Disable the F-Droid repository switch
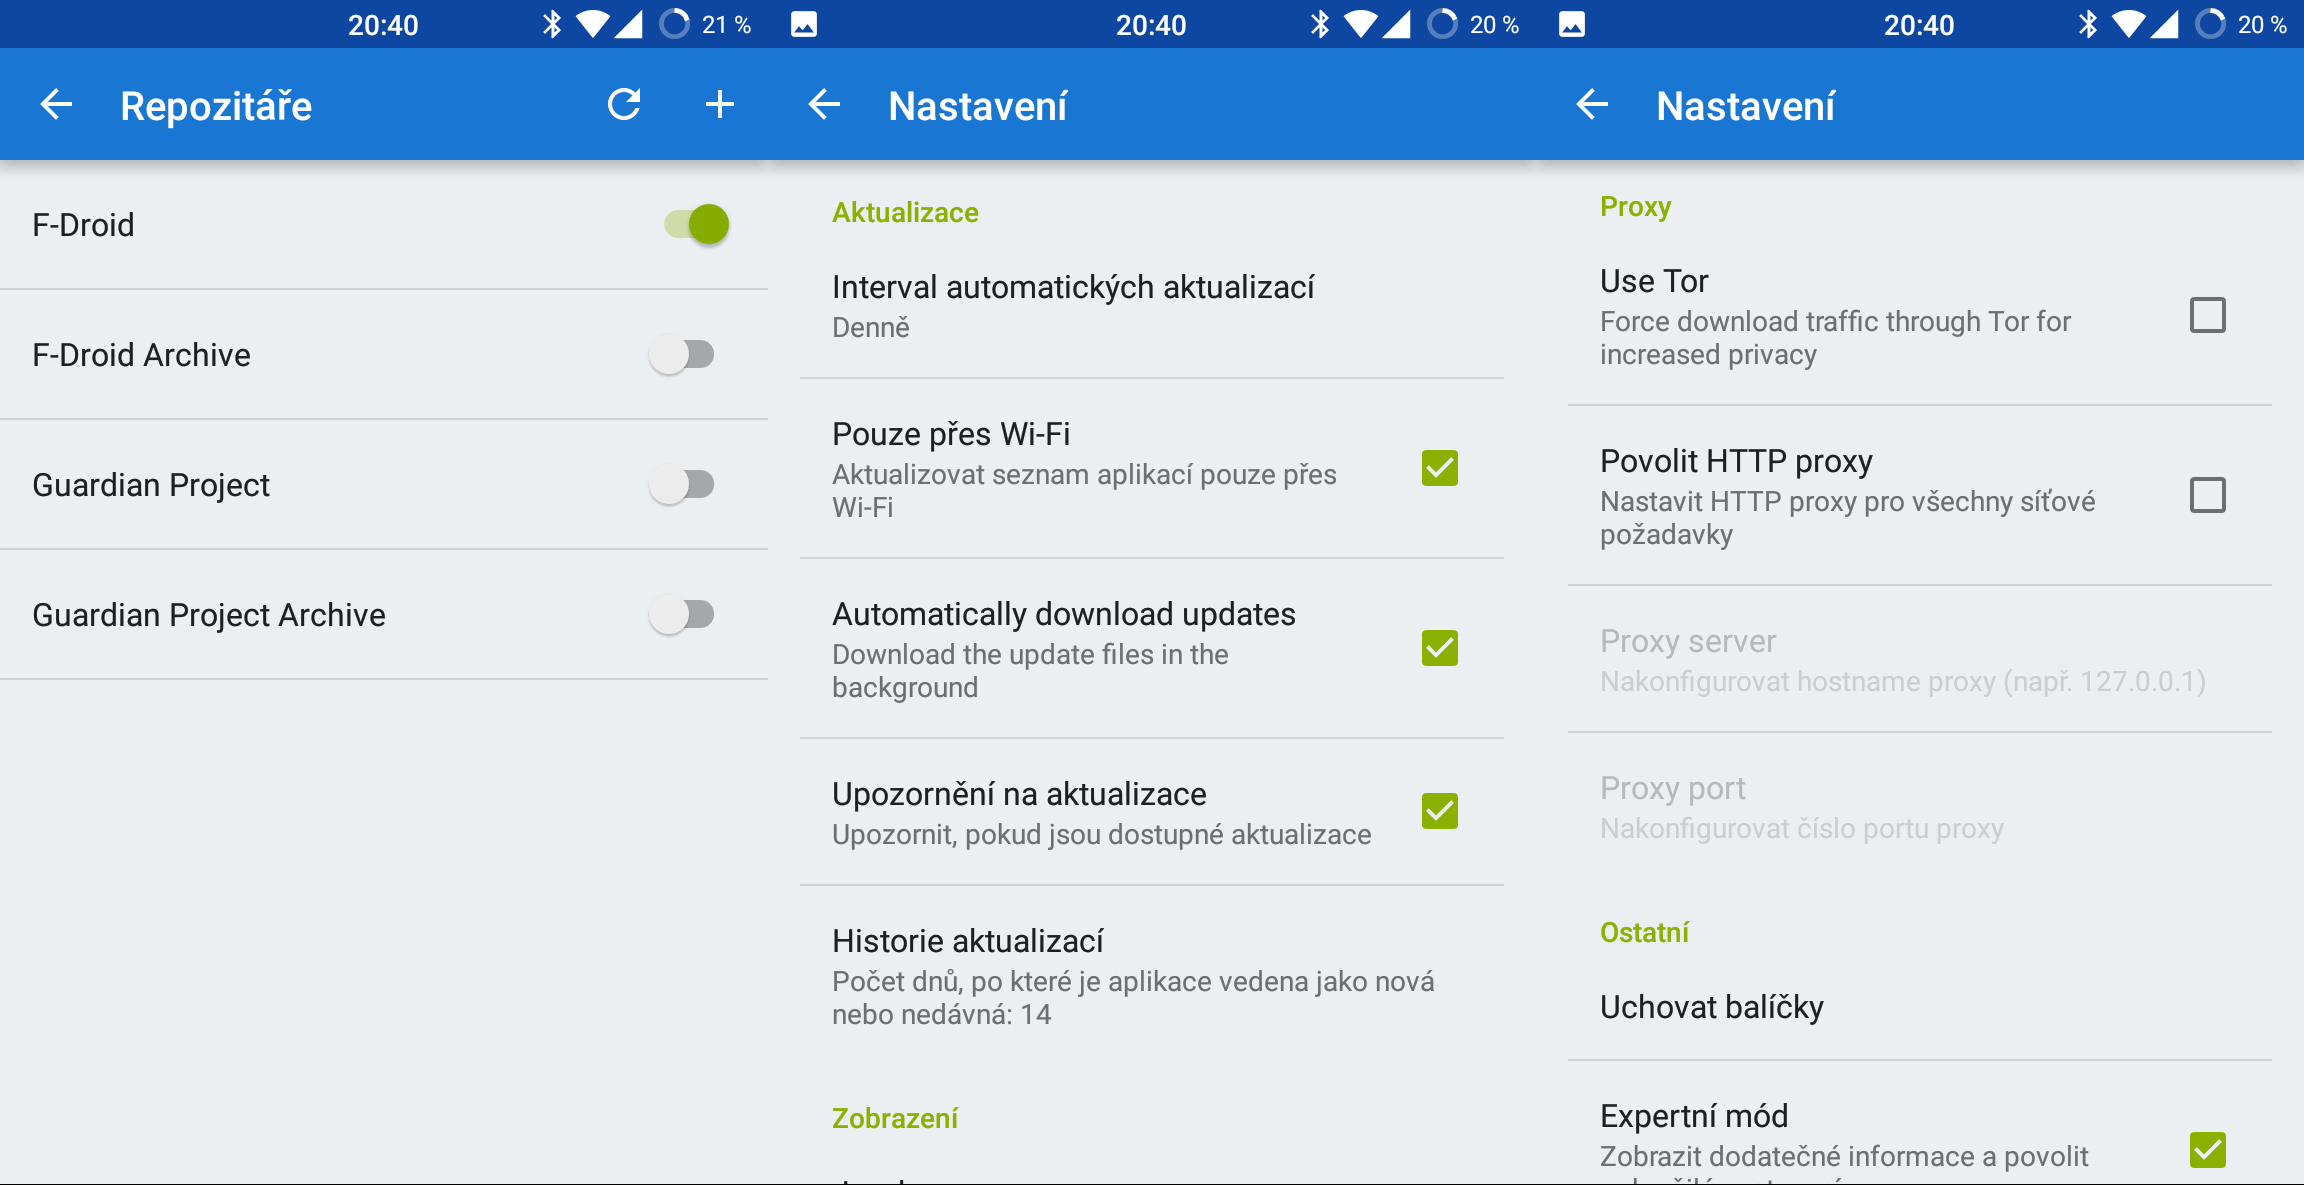 point(697,224)
